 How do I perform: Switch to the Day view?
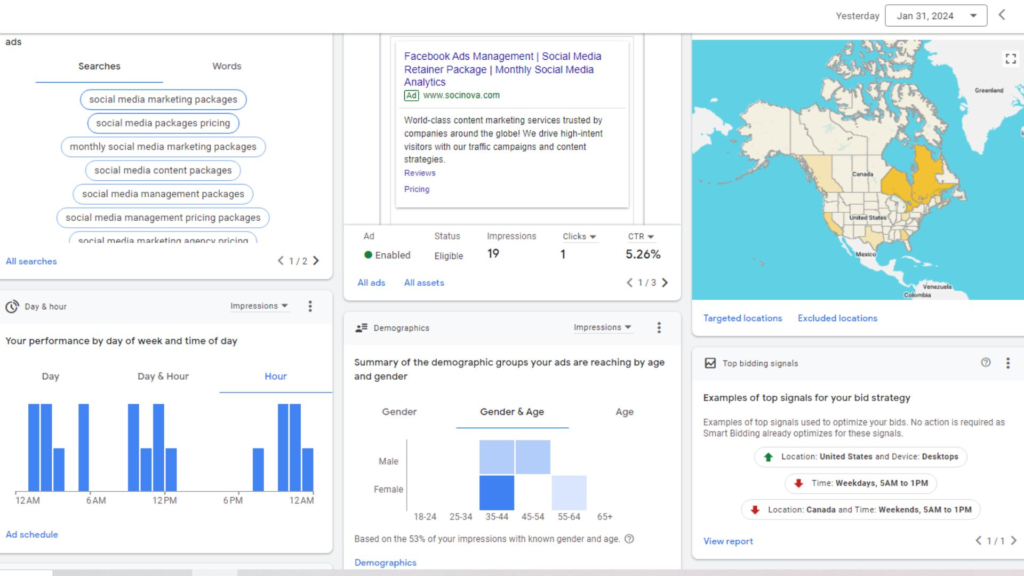[x=51, y=376]
